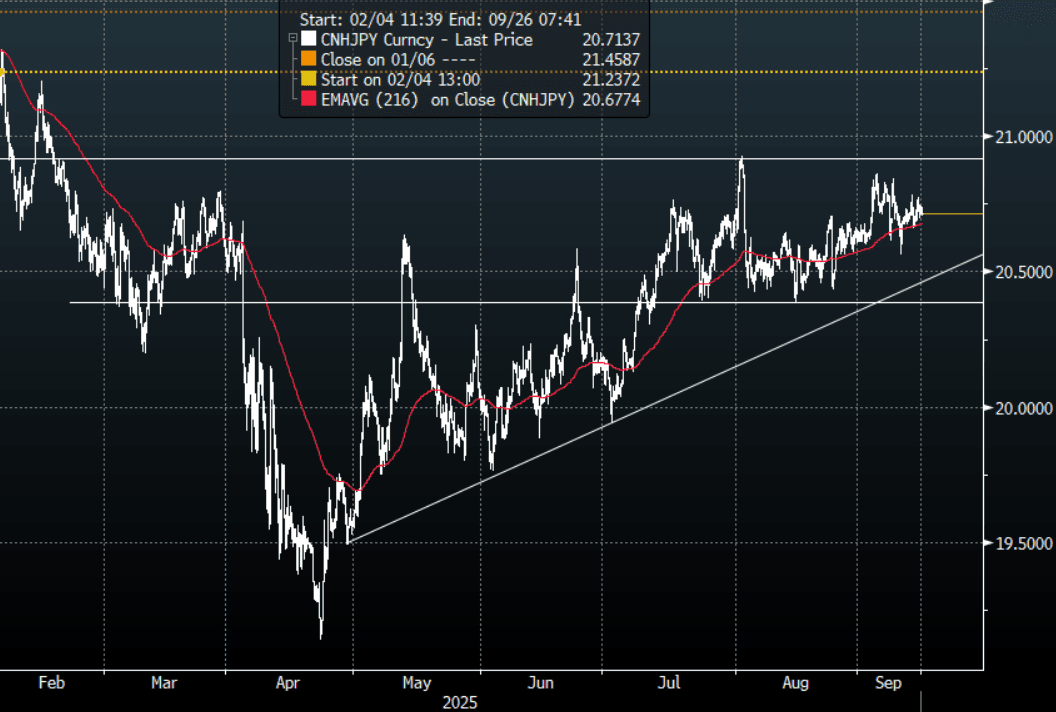Click the yellow Start on 02/04 swatch
Image resolution: width=1056 pixels, height=712 pixels.
tap(308, 79)
